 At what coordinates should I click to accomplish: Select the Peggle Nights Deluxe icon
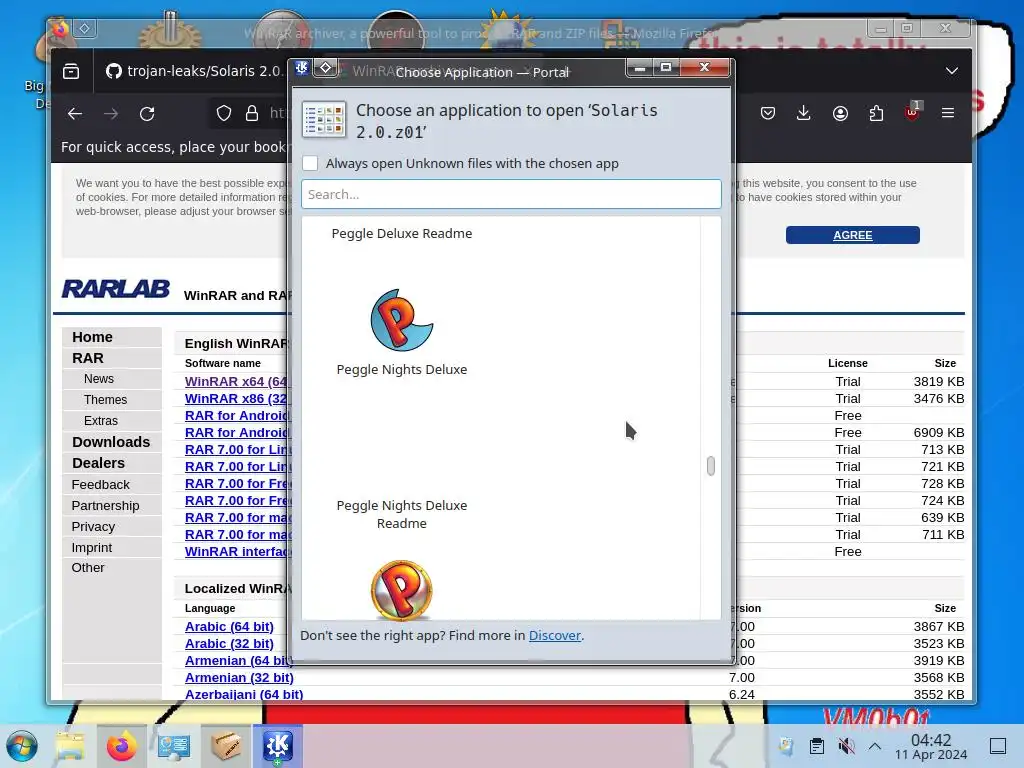(x=402, y=320)
